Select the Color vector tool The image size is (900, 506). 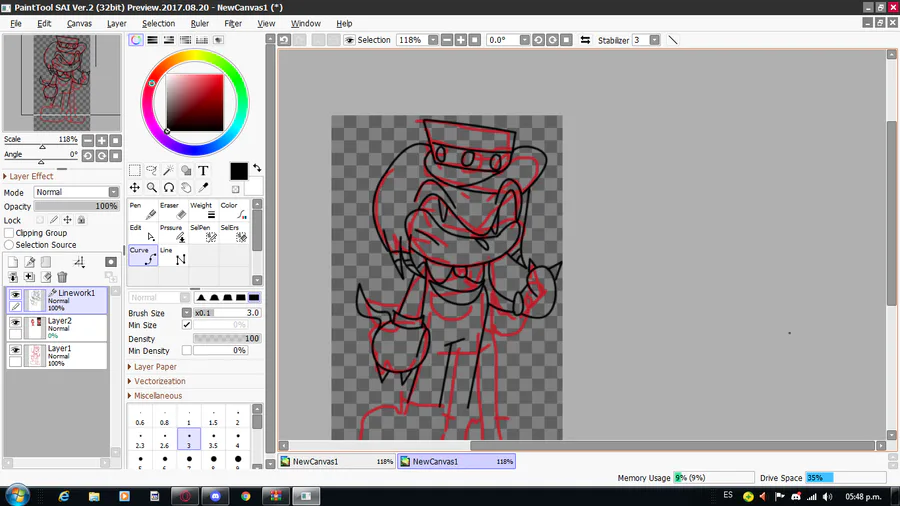[234, 211]
